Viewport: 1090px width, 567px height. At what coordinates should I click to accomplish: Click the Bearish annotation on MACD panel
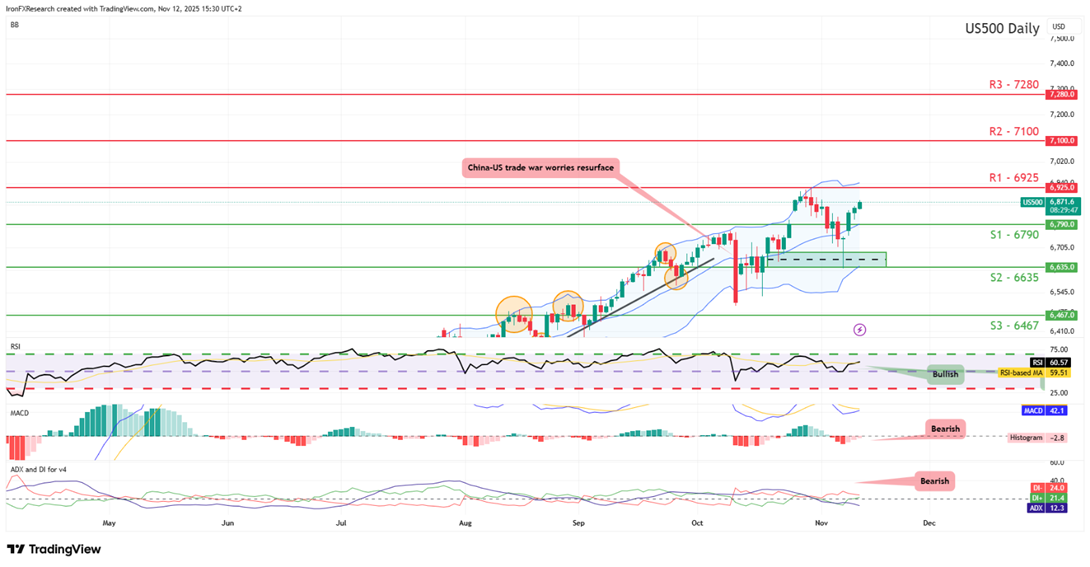[945, 428]
